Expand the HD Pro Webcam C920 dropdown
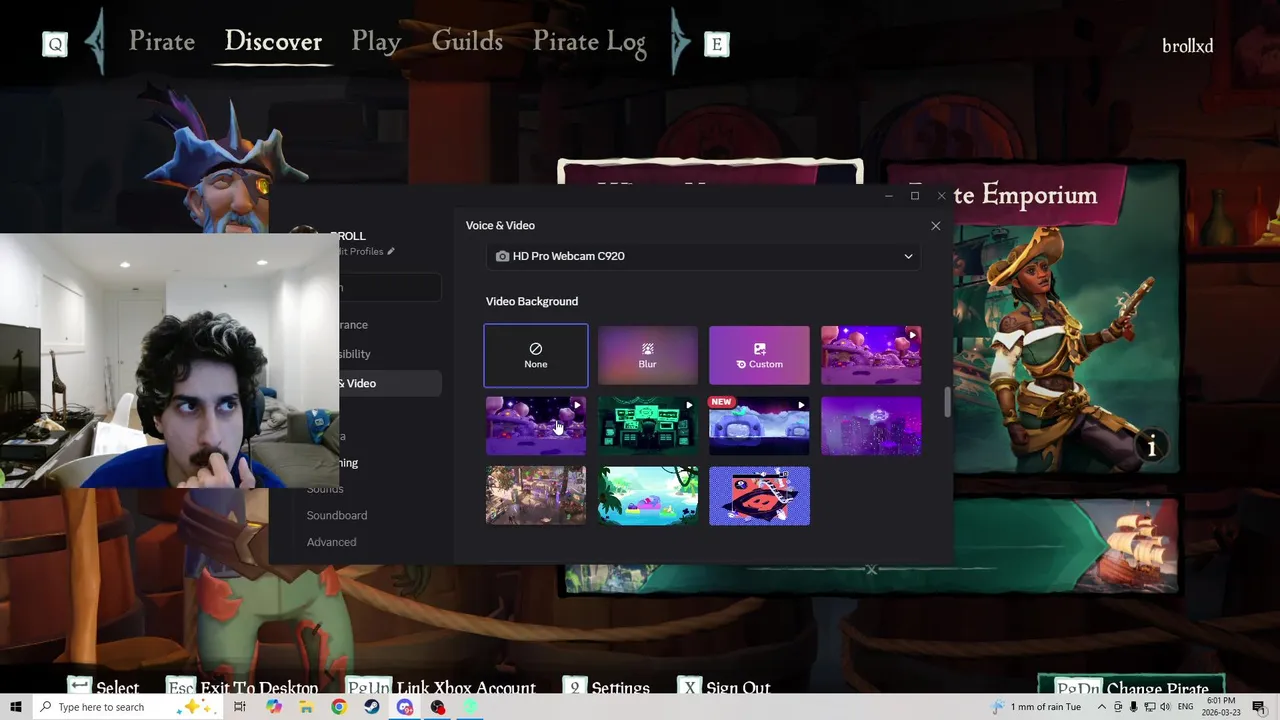1280x720 pixels. pyautogui.click(x=704, y=256)
